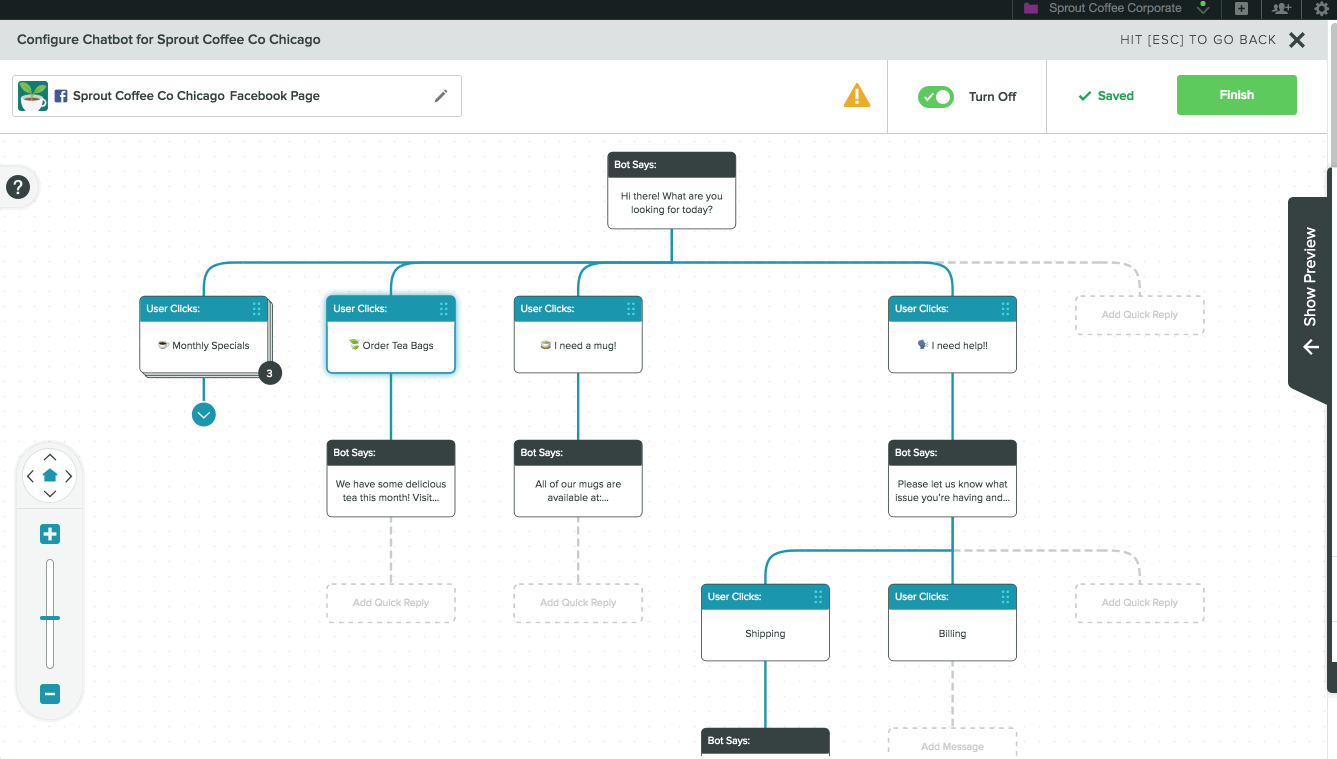
Task: Click the arrow icon on Show Preview tab
Action: 1311,347
